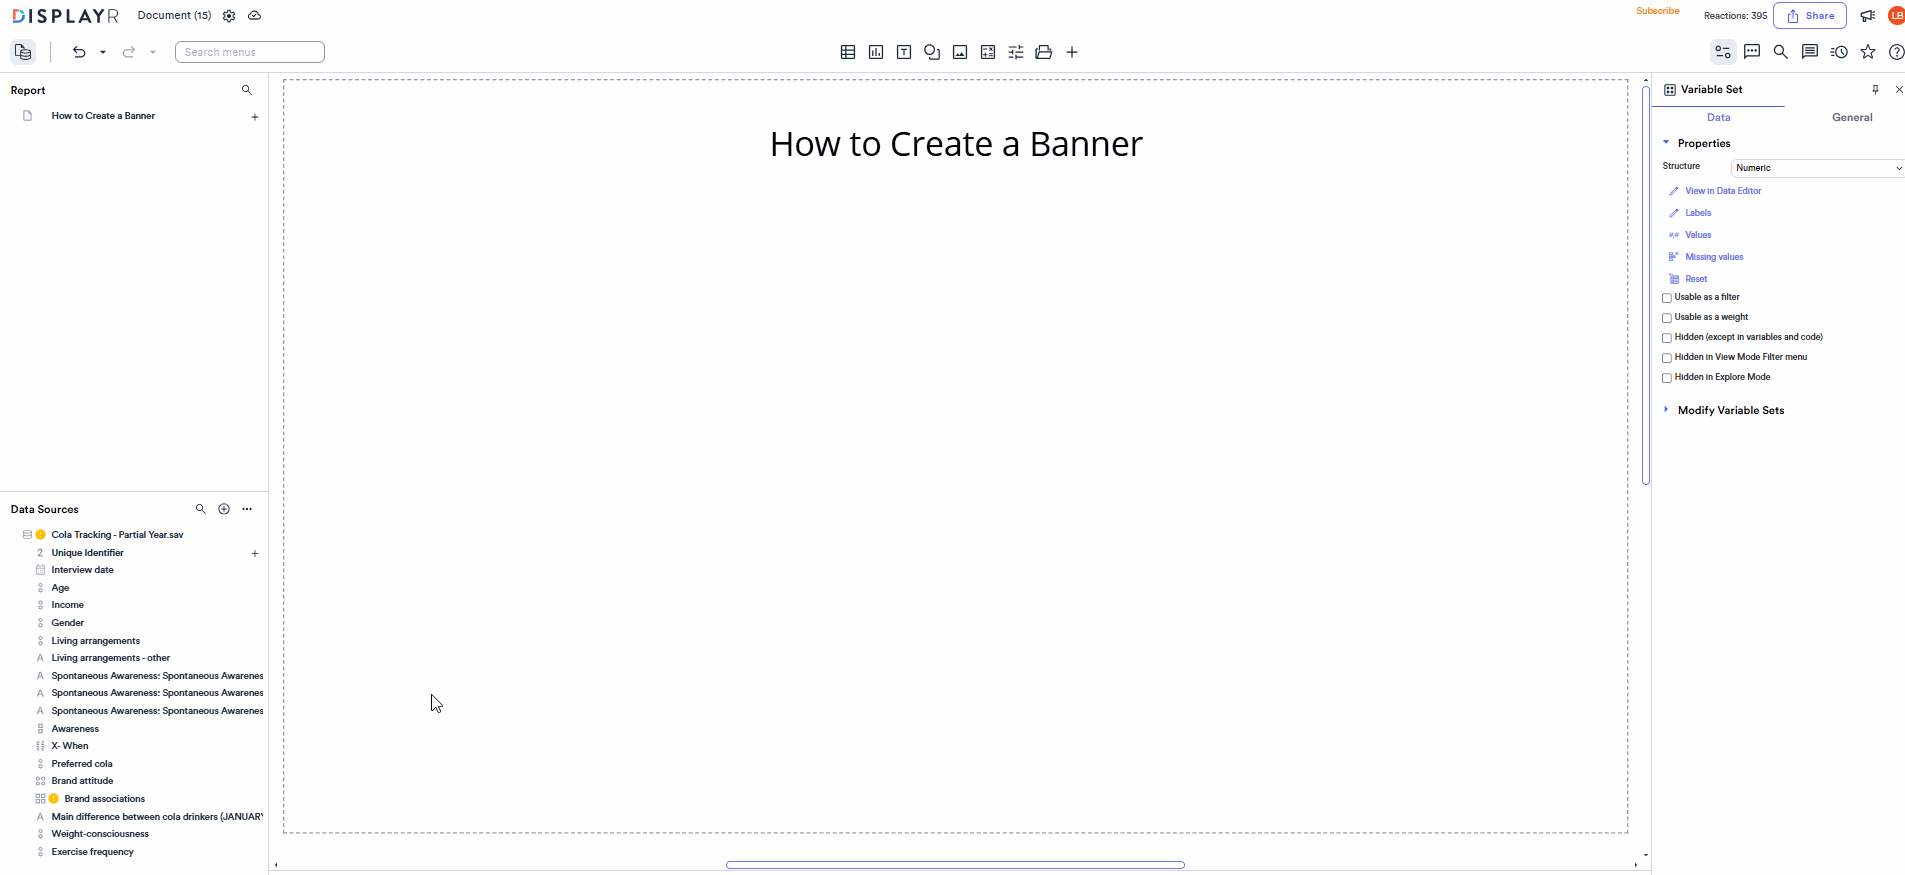The height and width of the screenshot is (875, 1905).
Task: Select the Exercise frequency variable
Action: pos(92,852)
